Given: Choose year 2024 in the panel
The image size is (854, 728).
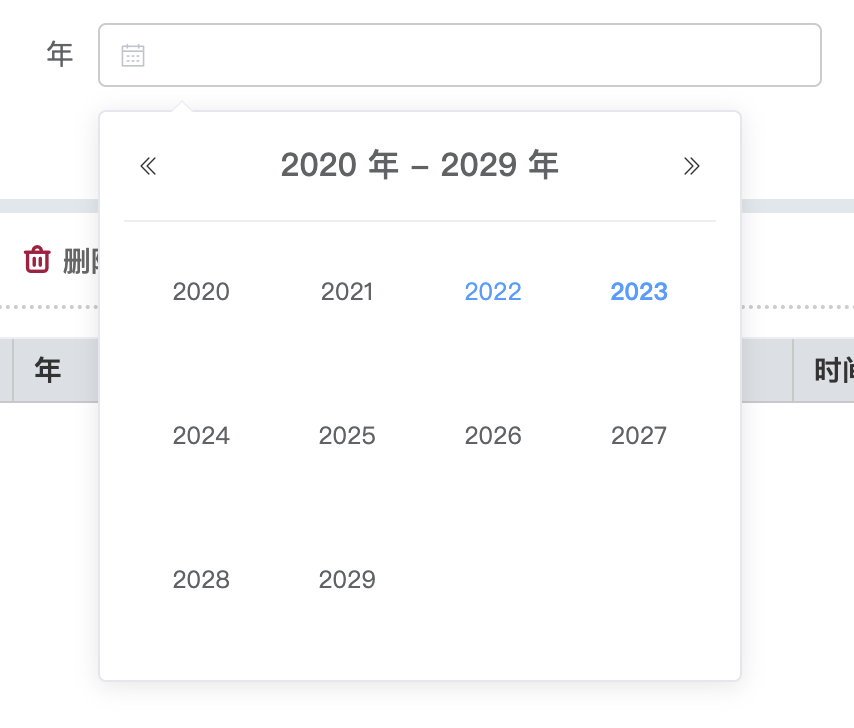Looking at the screenshot, I should click(201, 436).
